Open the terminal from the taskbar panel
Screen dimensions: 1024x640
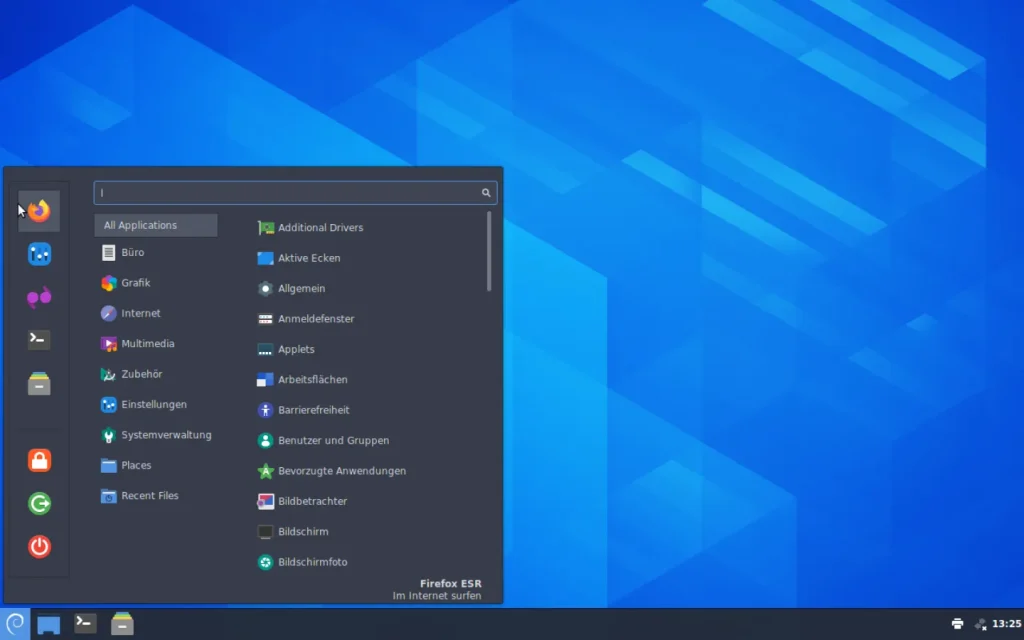point(86,623)
